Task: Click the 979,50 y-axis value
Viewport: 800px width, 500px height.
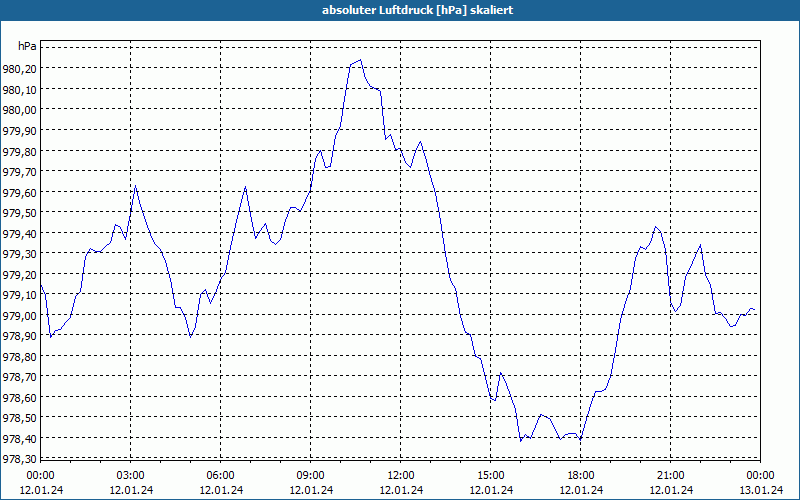Action: [20, 213]
